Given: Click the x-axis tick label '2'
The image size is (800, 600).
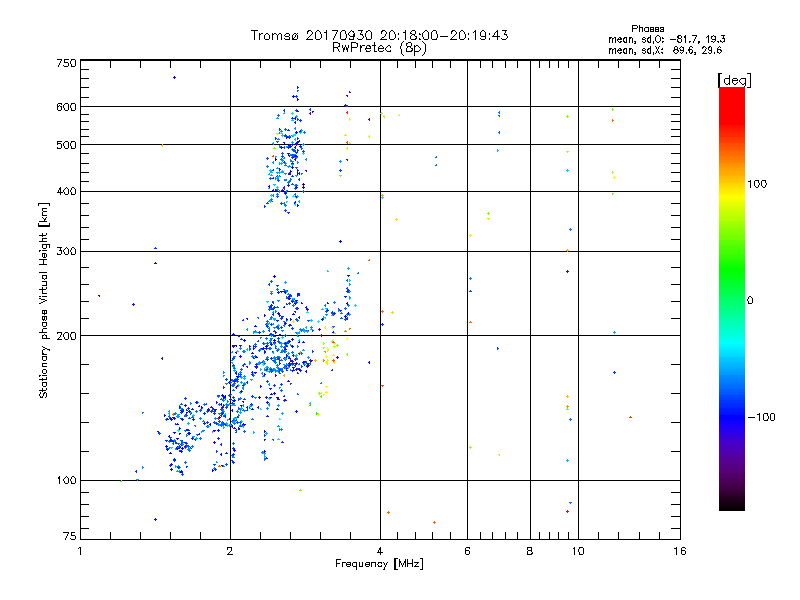Looking at the screenshot, I should pyautogui.click(x=230, y=551).
